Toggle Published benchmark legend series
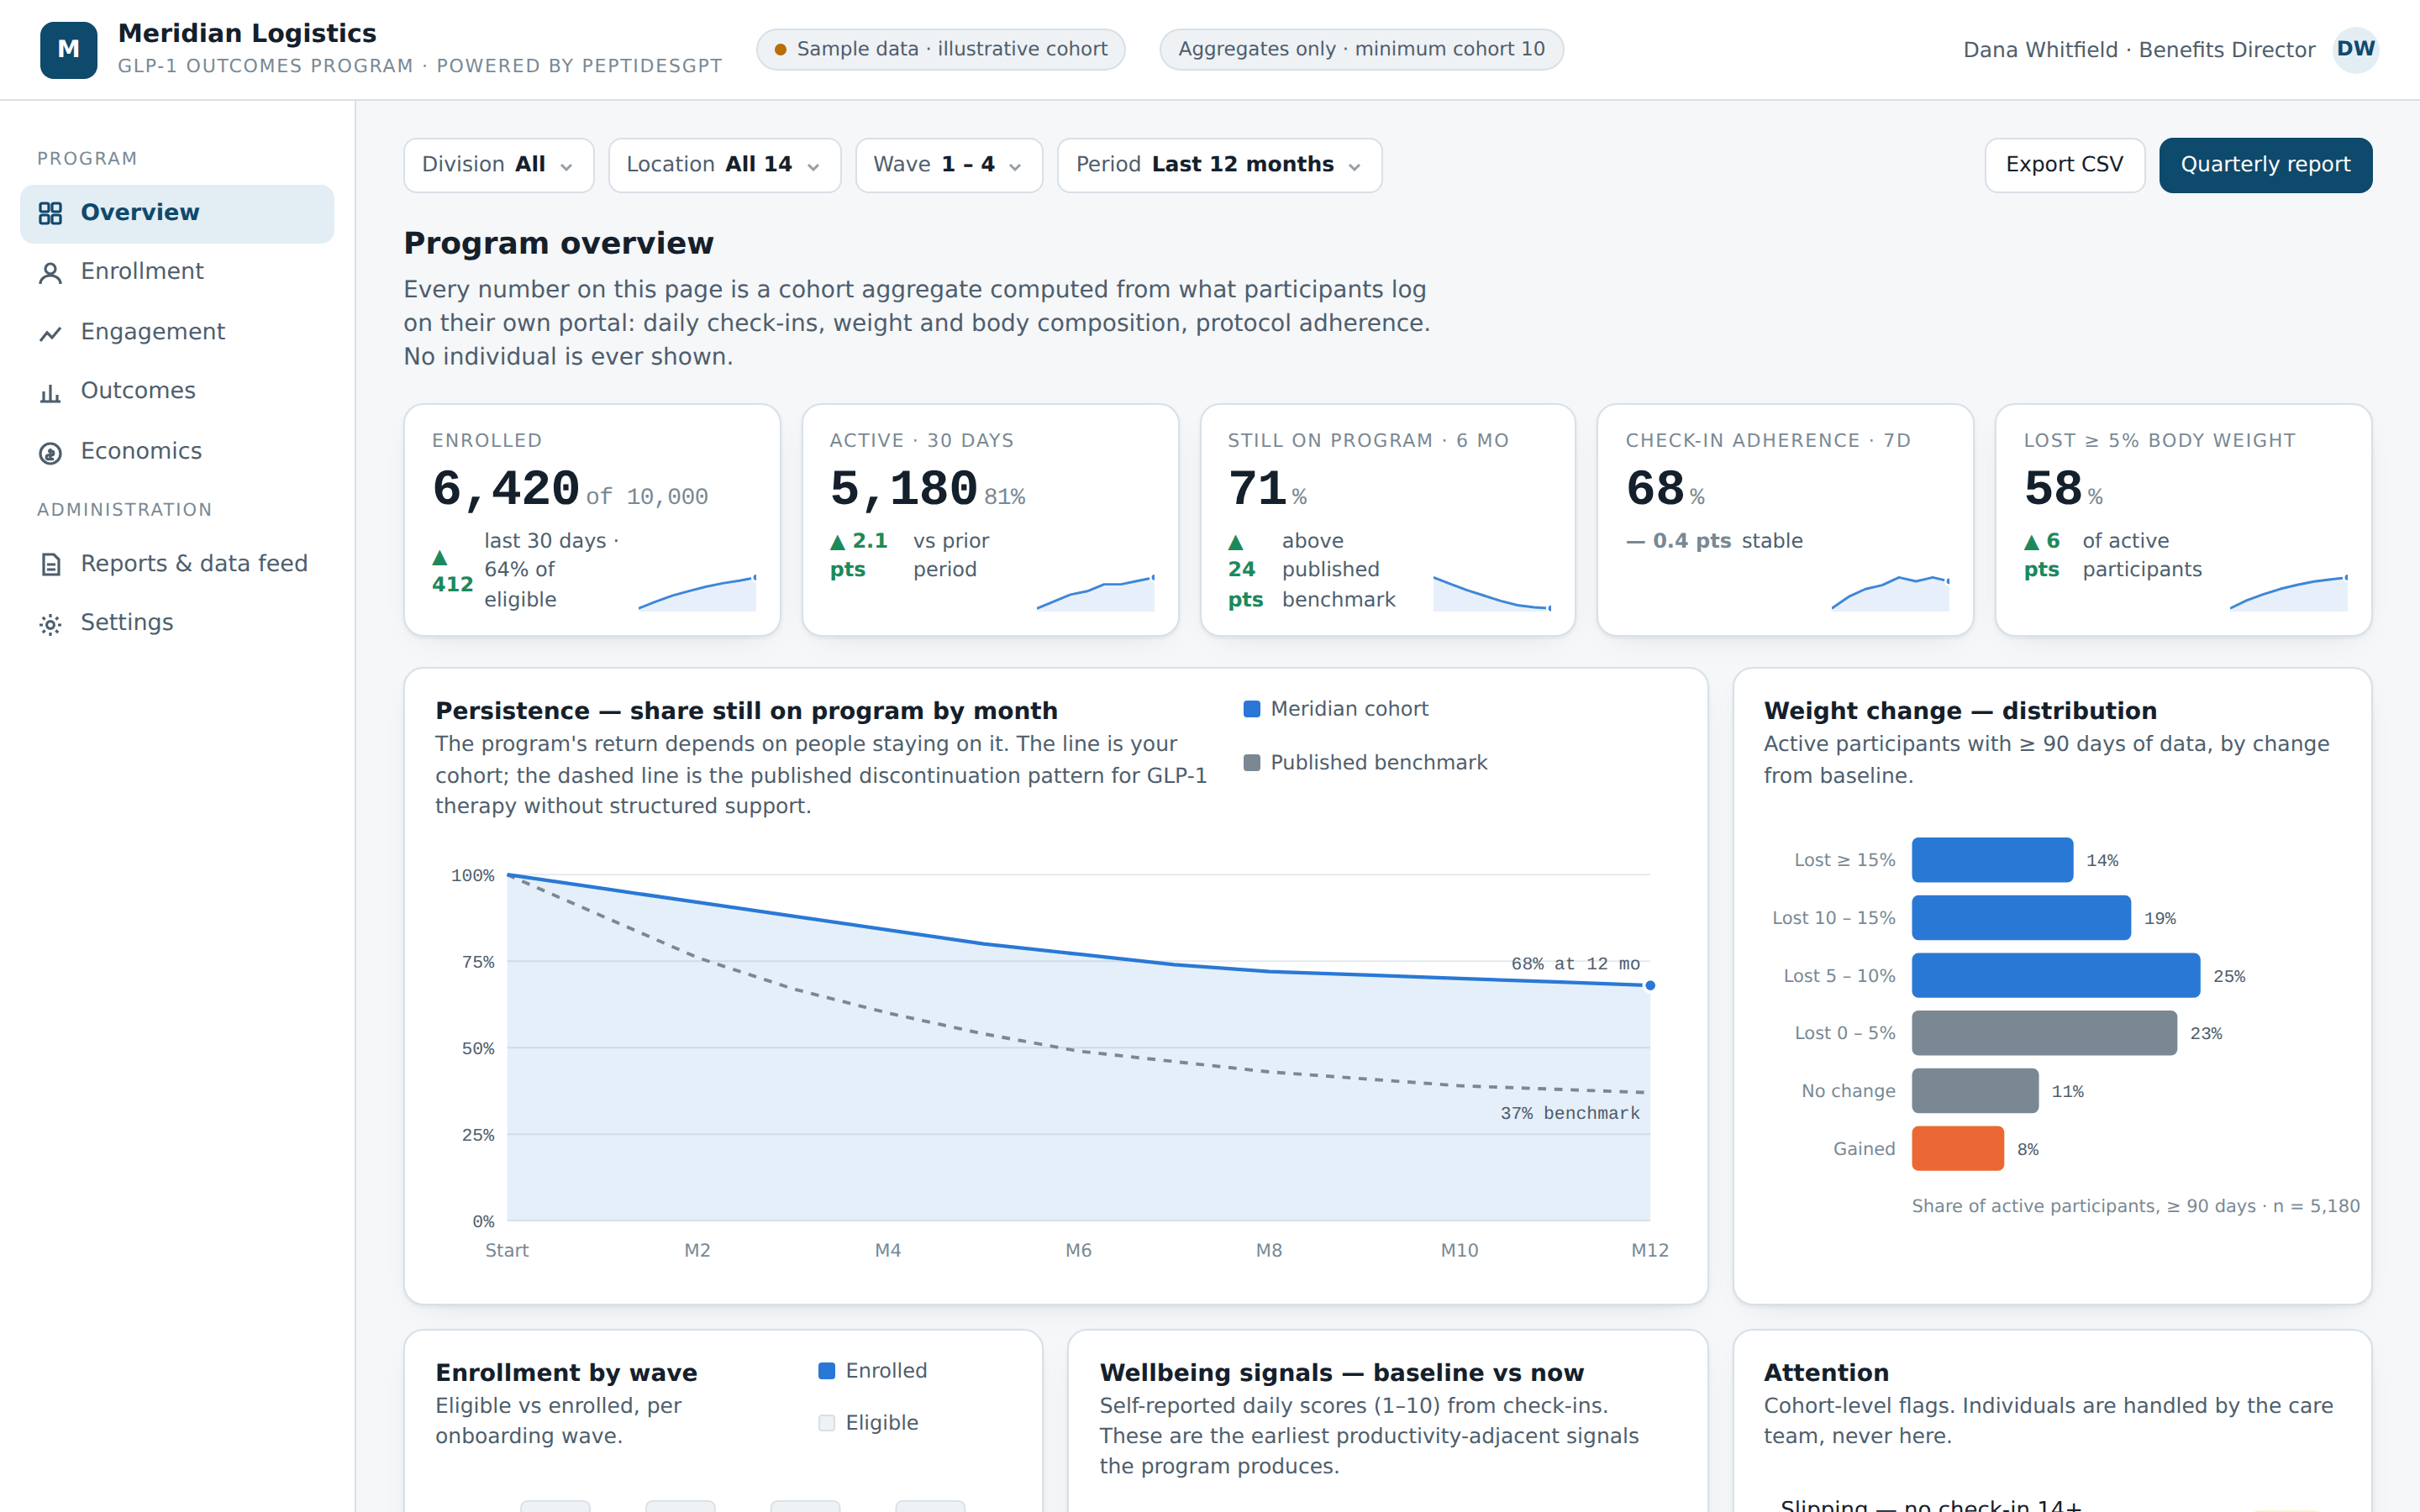Viewport: 2420px width, 1512px height. [1365, 763]
